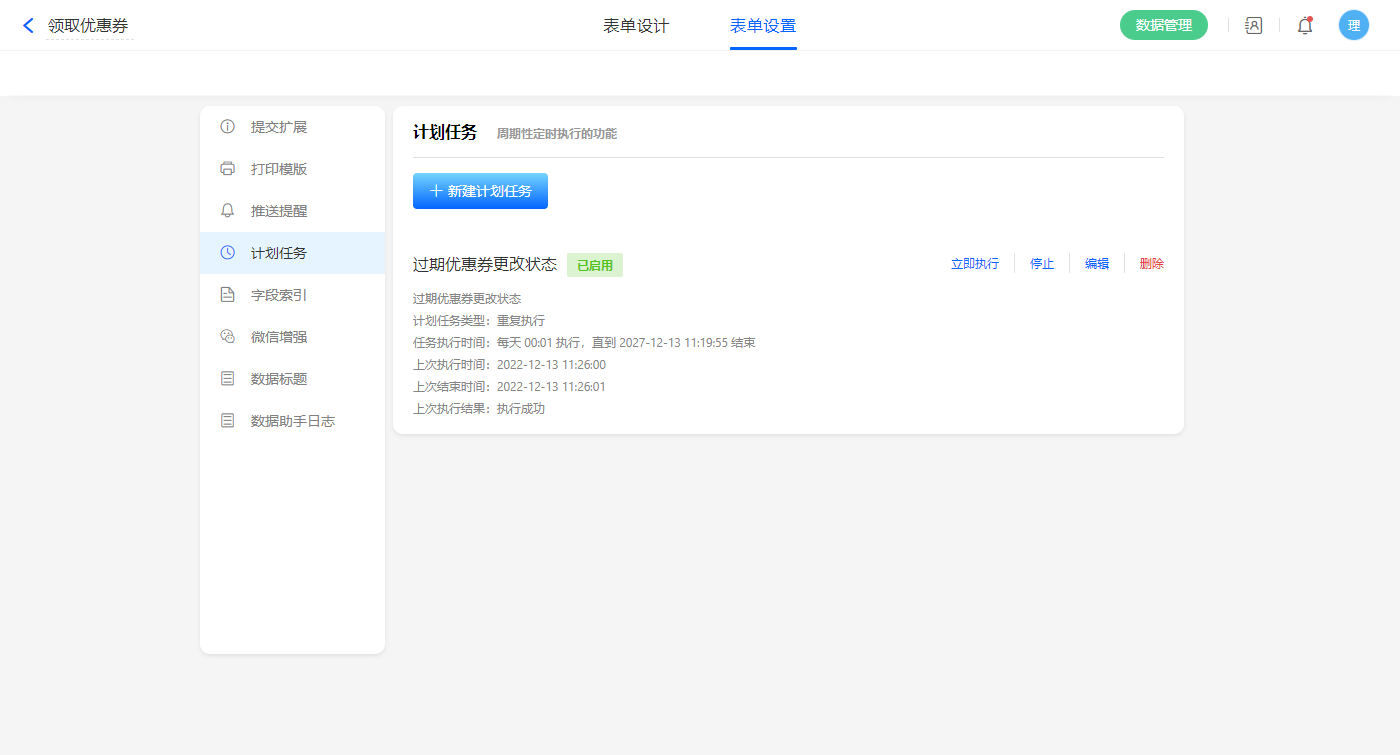Stop the task via 停止 link
The width and height of the screenshot is (1400, 755).
pos(1042,264)
